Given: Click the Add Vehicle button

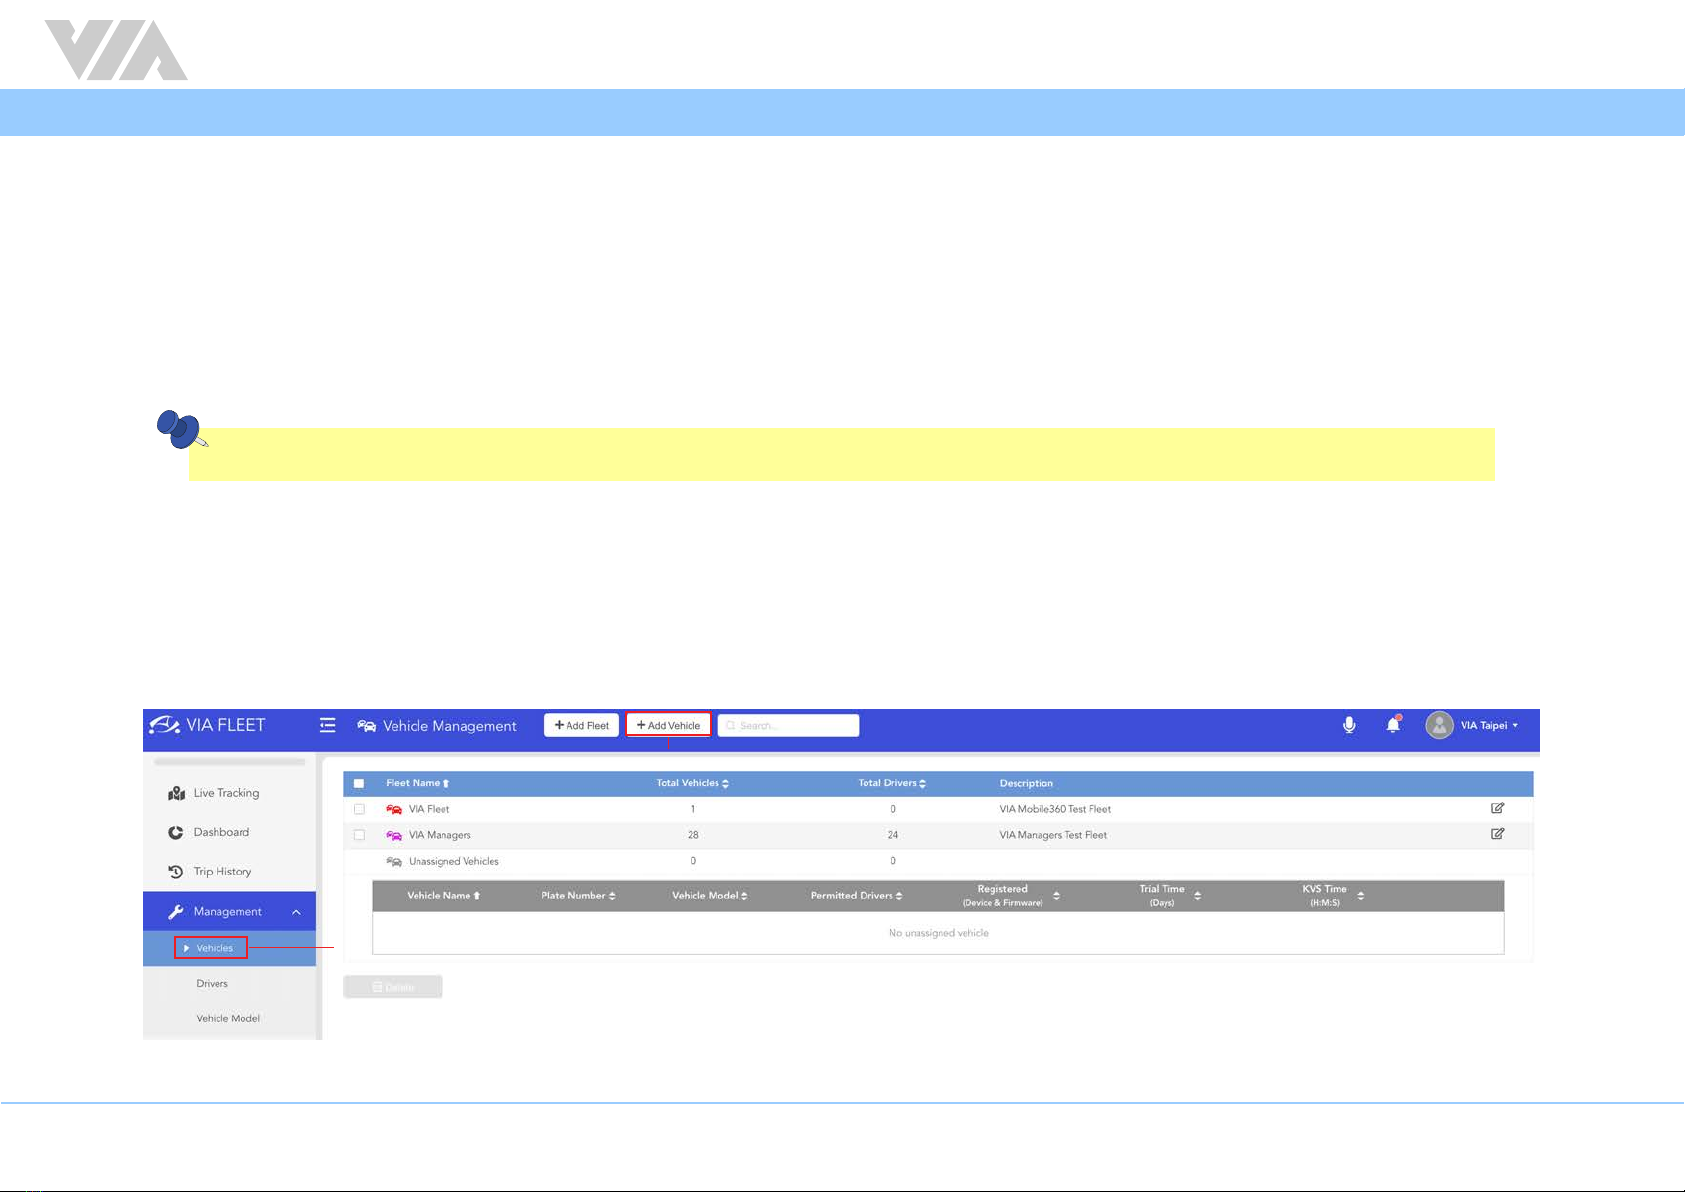Looking at the screenshot, I should (x=668, y=725).
